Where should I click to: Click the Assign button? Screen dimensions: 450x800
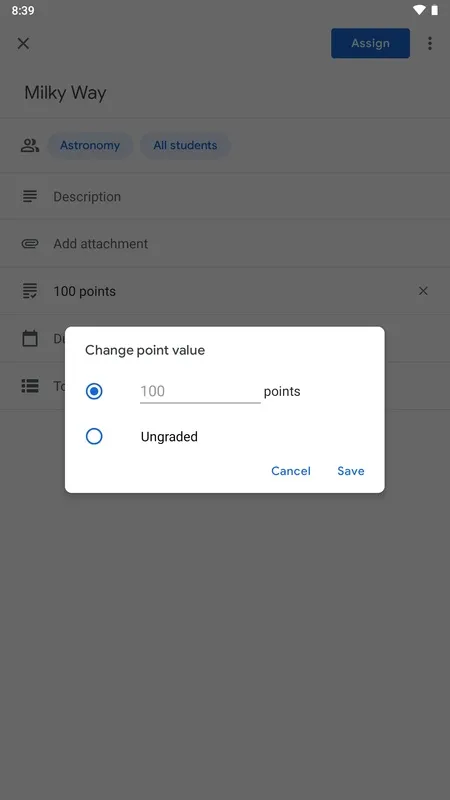click(370, 43)
